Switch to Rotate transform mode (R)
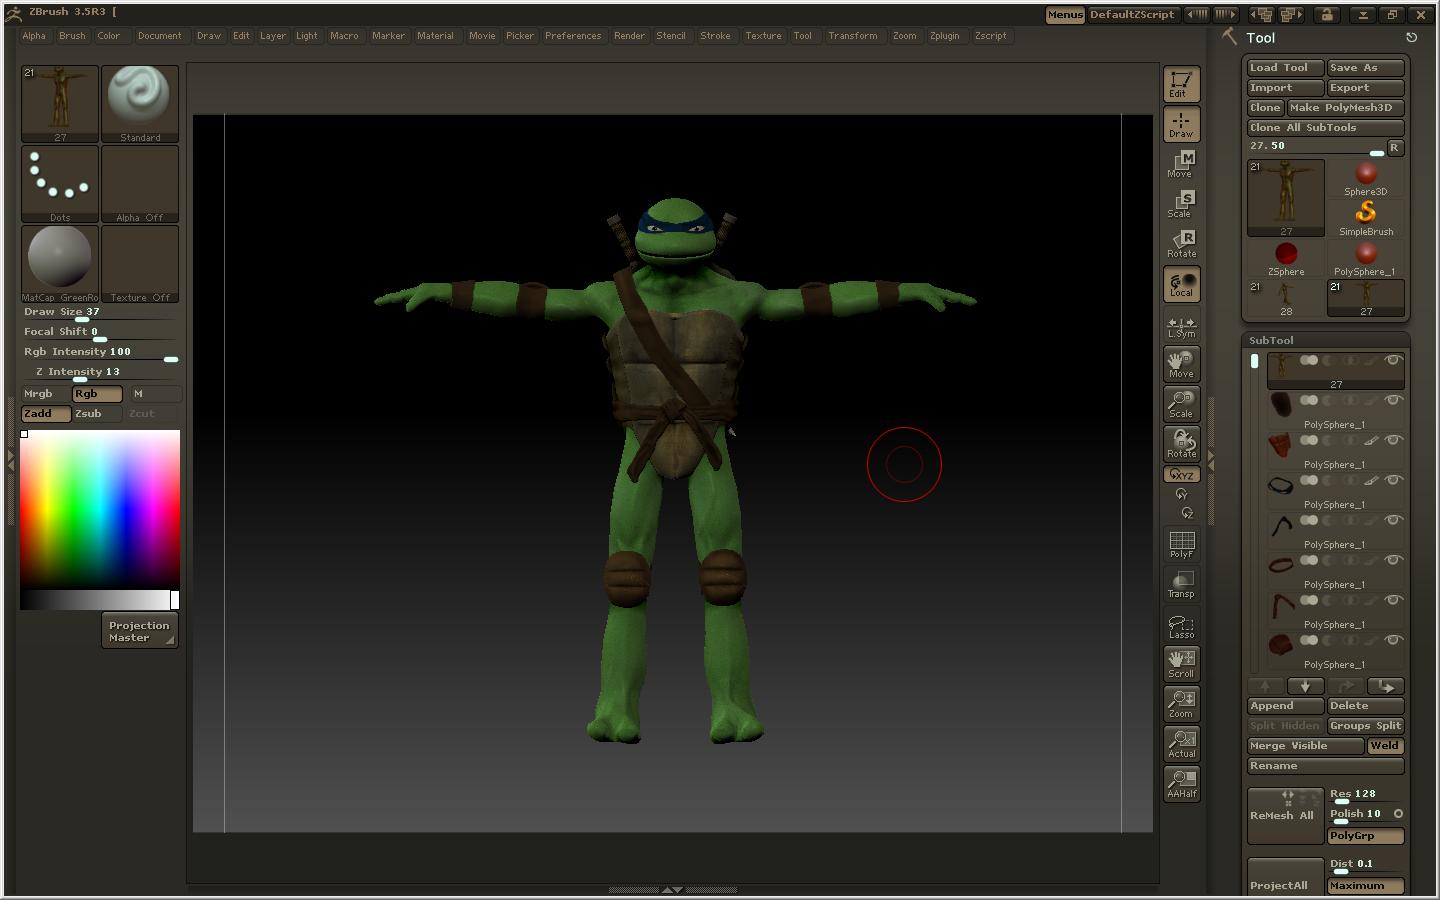The image size is (1440, 900). click(x=1181, y=244)
